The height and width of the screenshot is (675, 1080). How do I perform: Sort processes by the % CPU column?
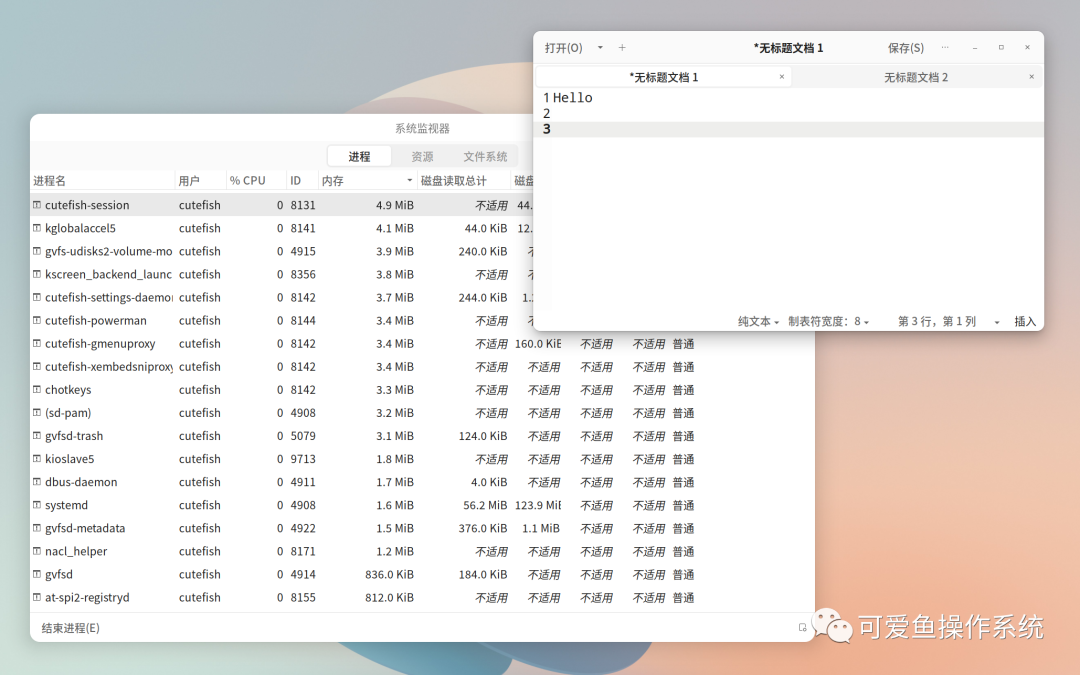(247, 180)
